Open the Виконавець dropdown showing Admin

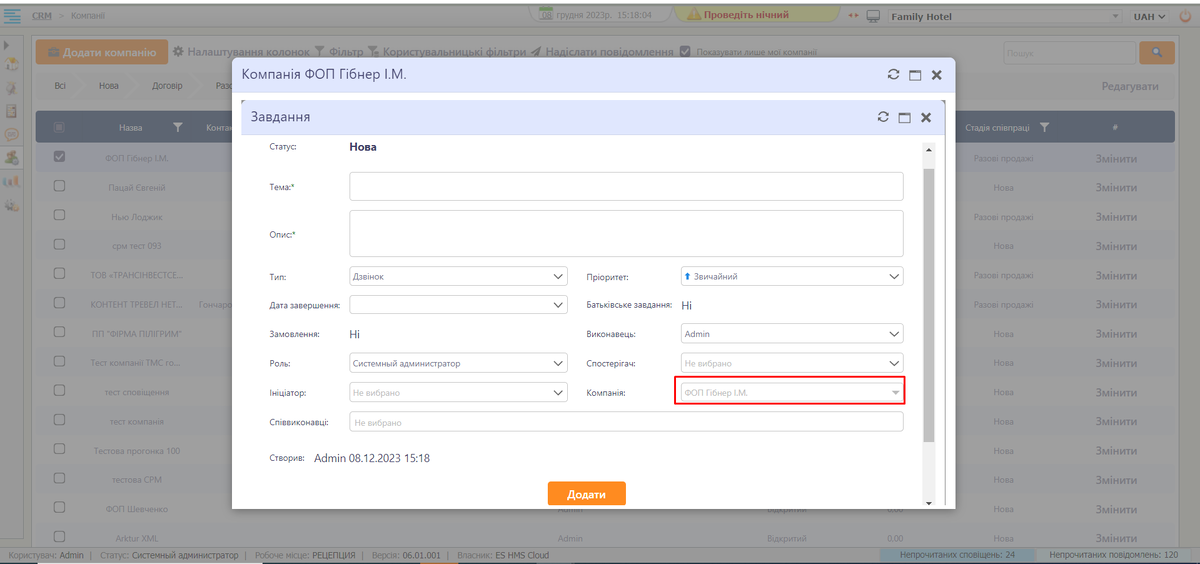[791, 335]
